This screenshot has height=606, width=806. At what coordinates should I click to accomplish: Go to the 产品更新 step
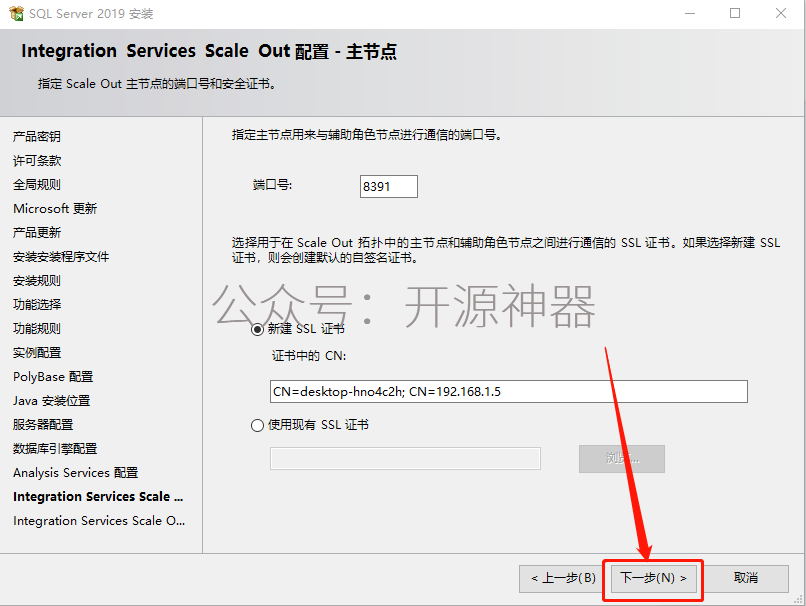[x=37, y=232]
